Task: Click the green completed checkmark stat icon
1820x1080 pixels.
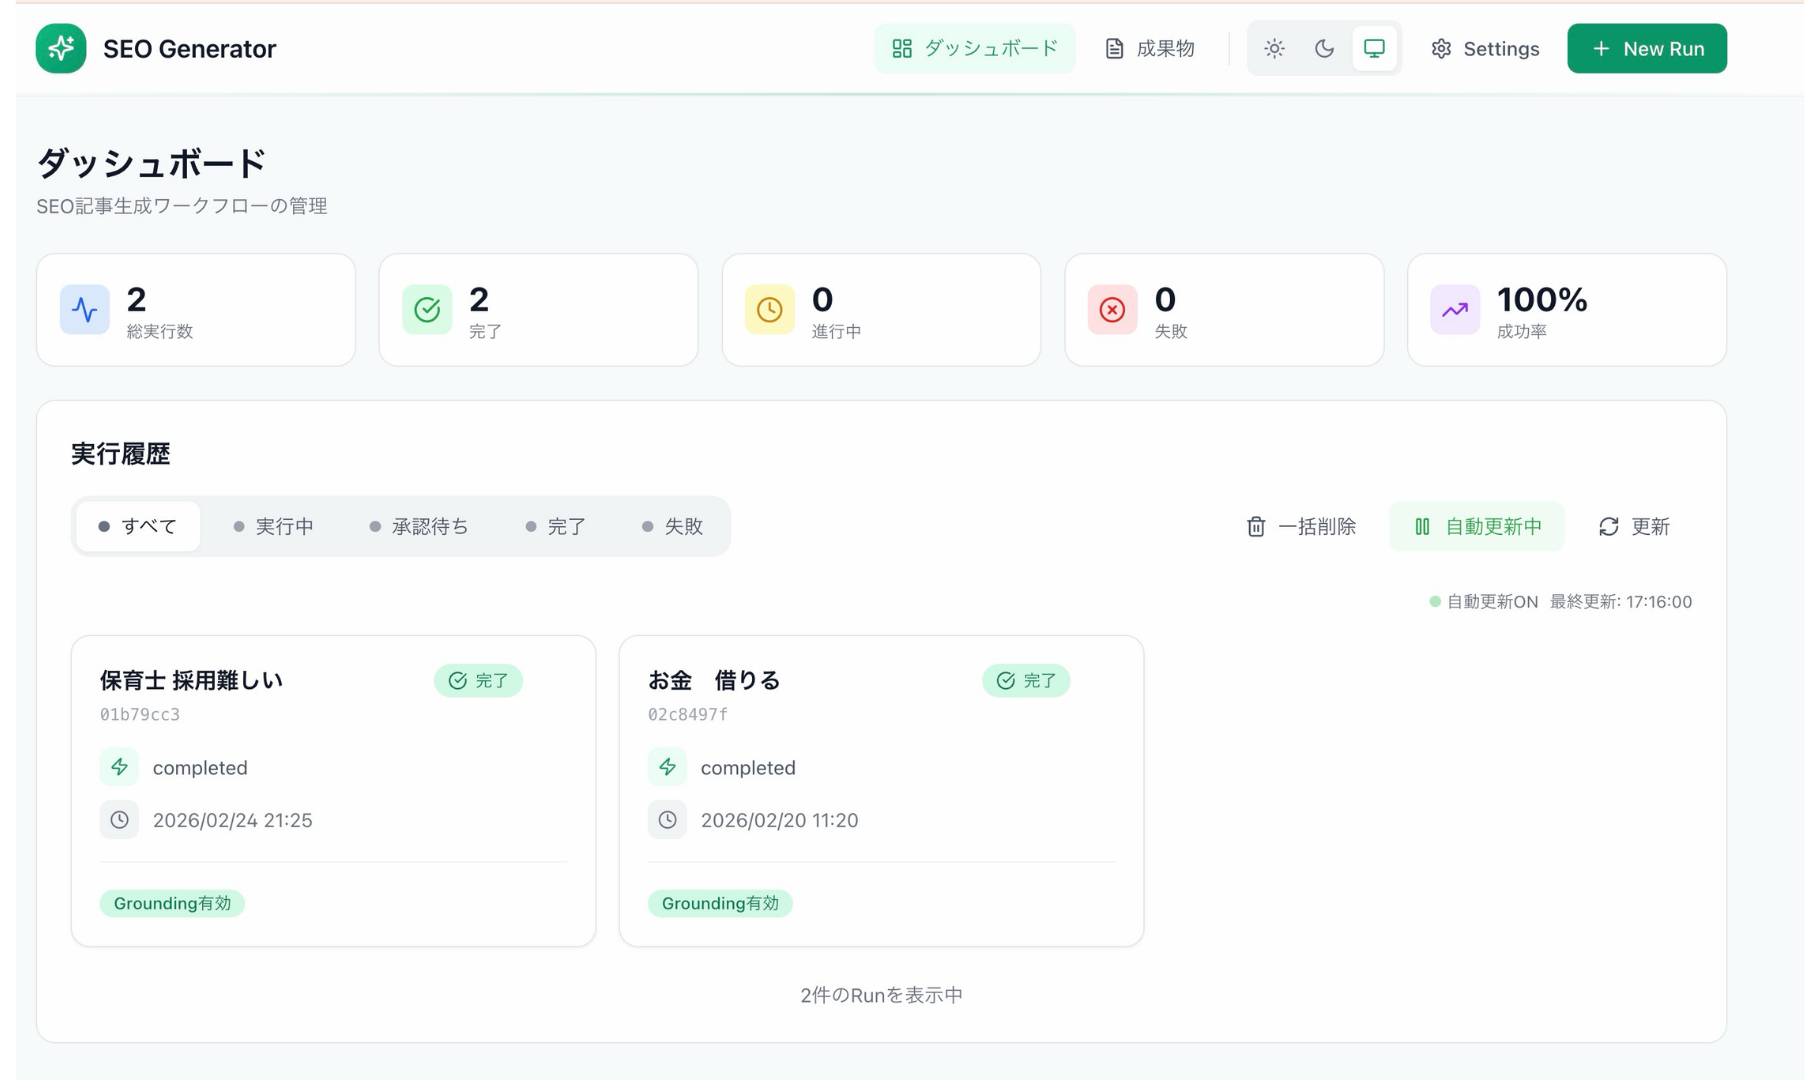Action: coord(427,310)
